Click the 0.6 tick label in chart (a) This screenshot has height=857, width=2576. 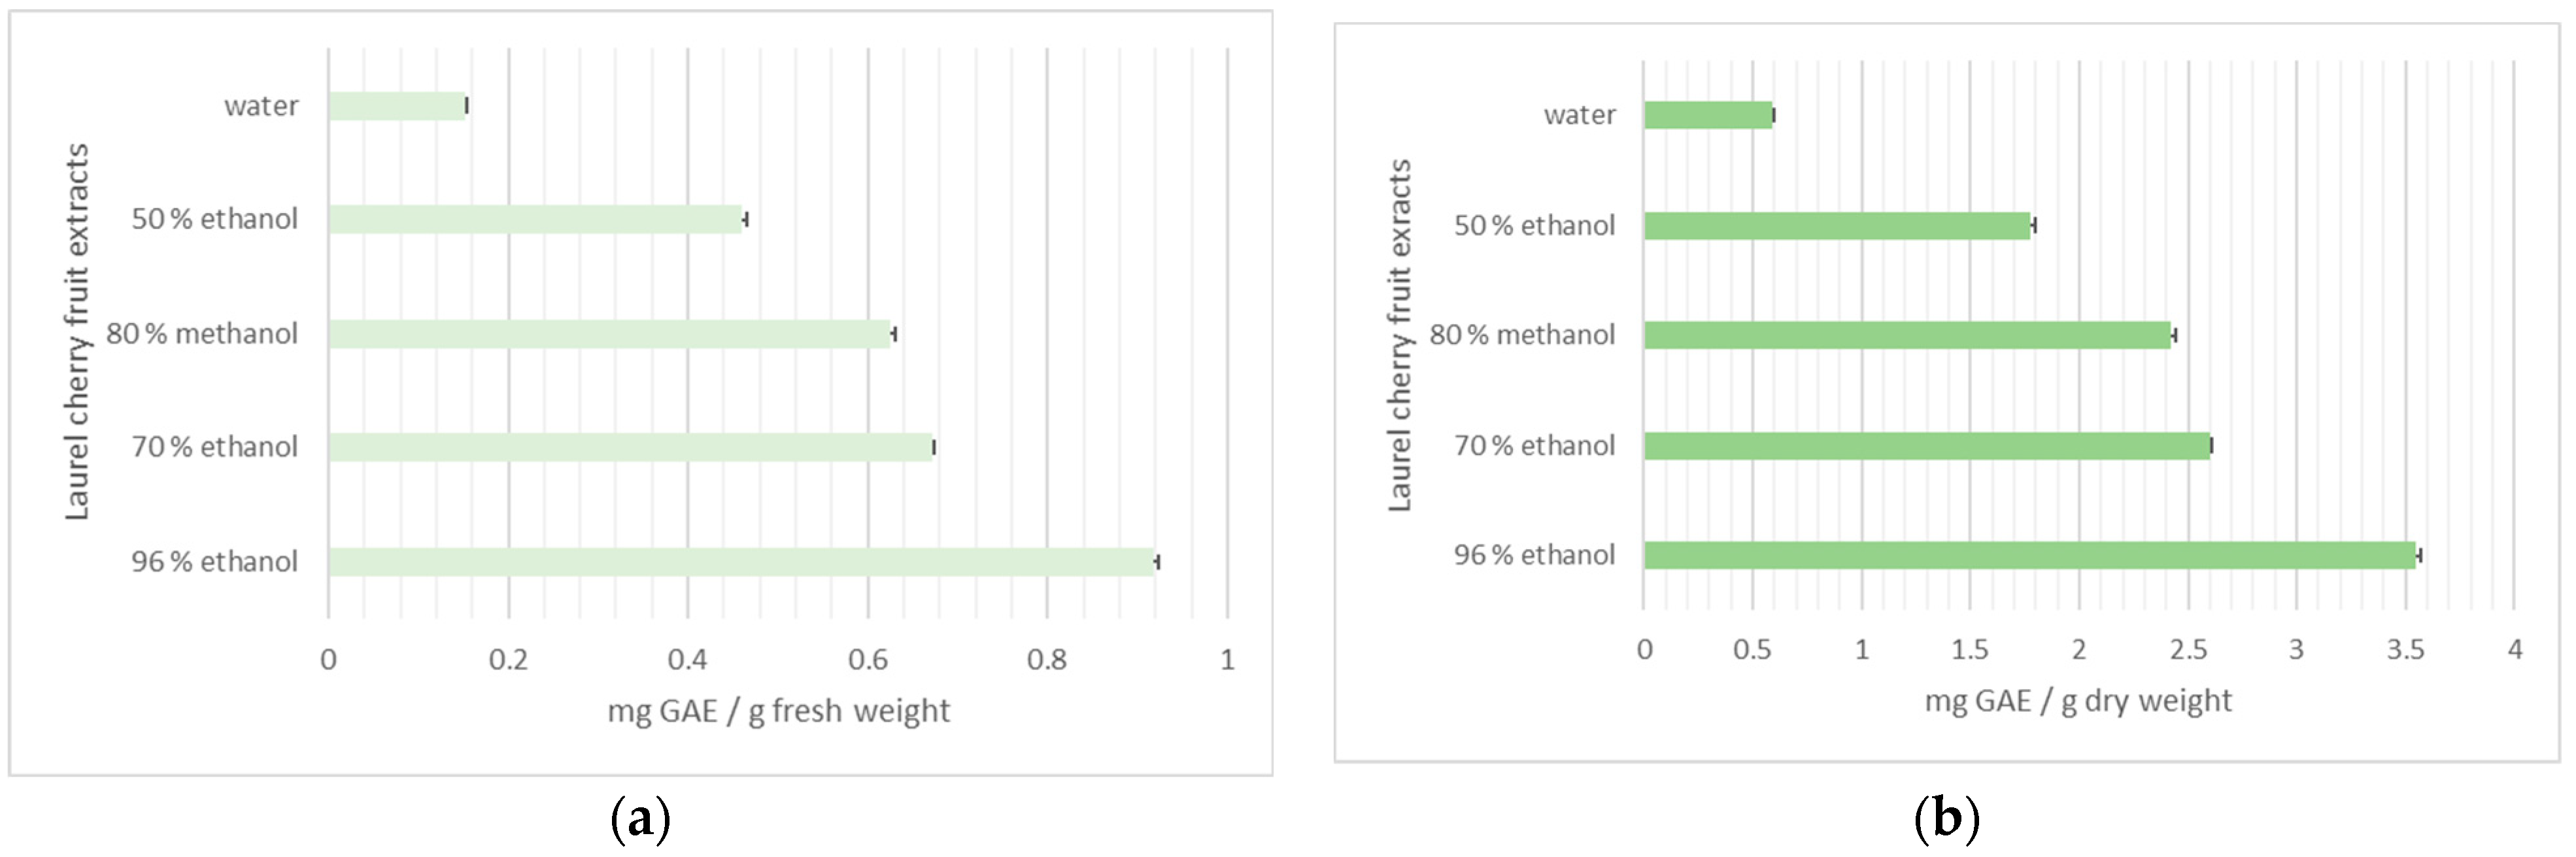[x=867, y=660]
